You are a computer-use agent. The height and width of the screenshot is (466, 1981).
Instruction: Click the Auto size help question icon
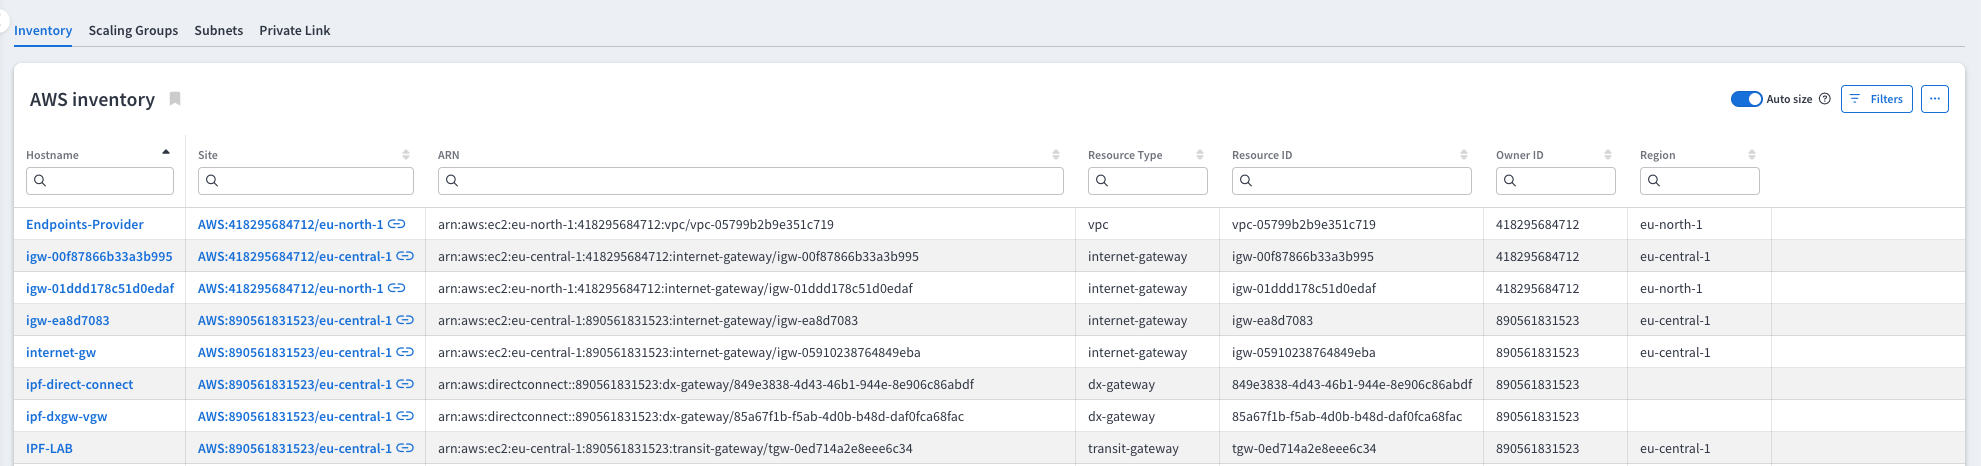(x=1824, y=99)
